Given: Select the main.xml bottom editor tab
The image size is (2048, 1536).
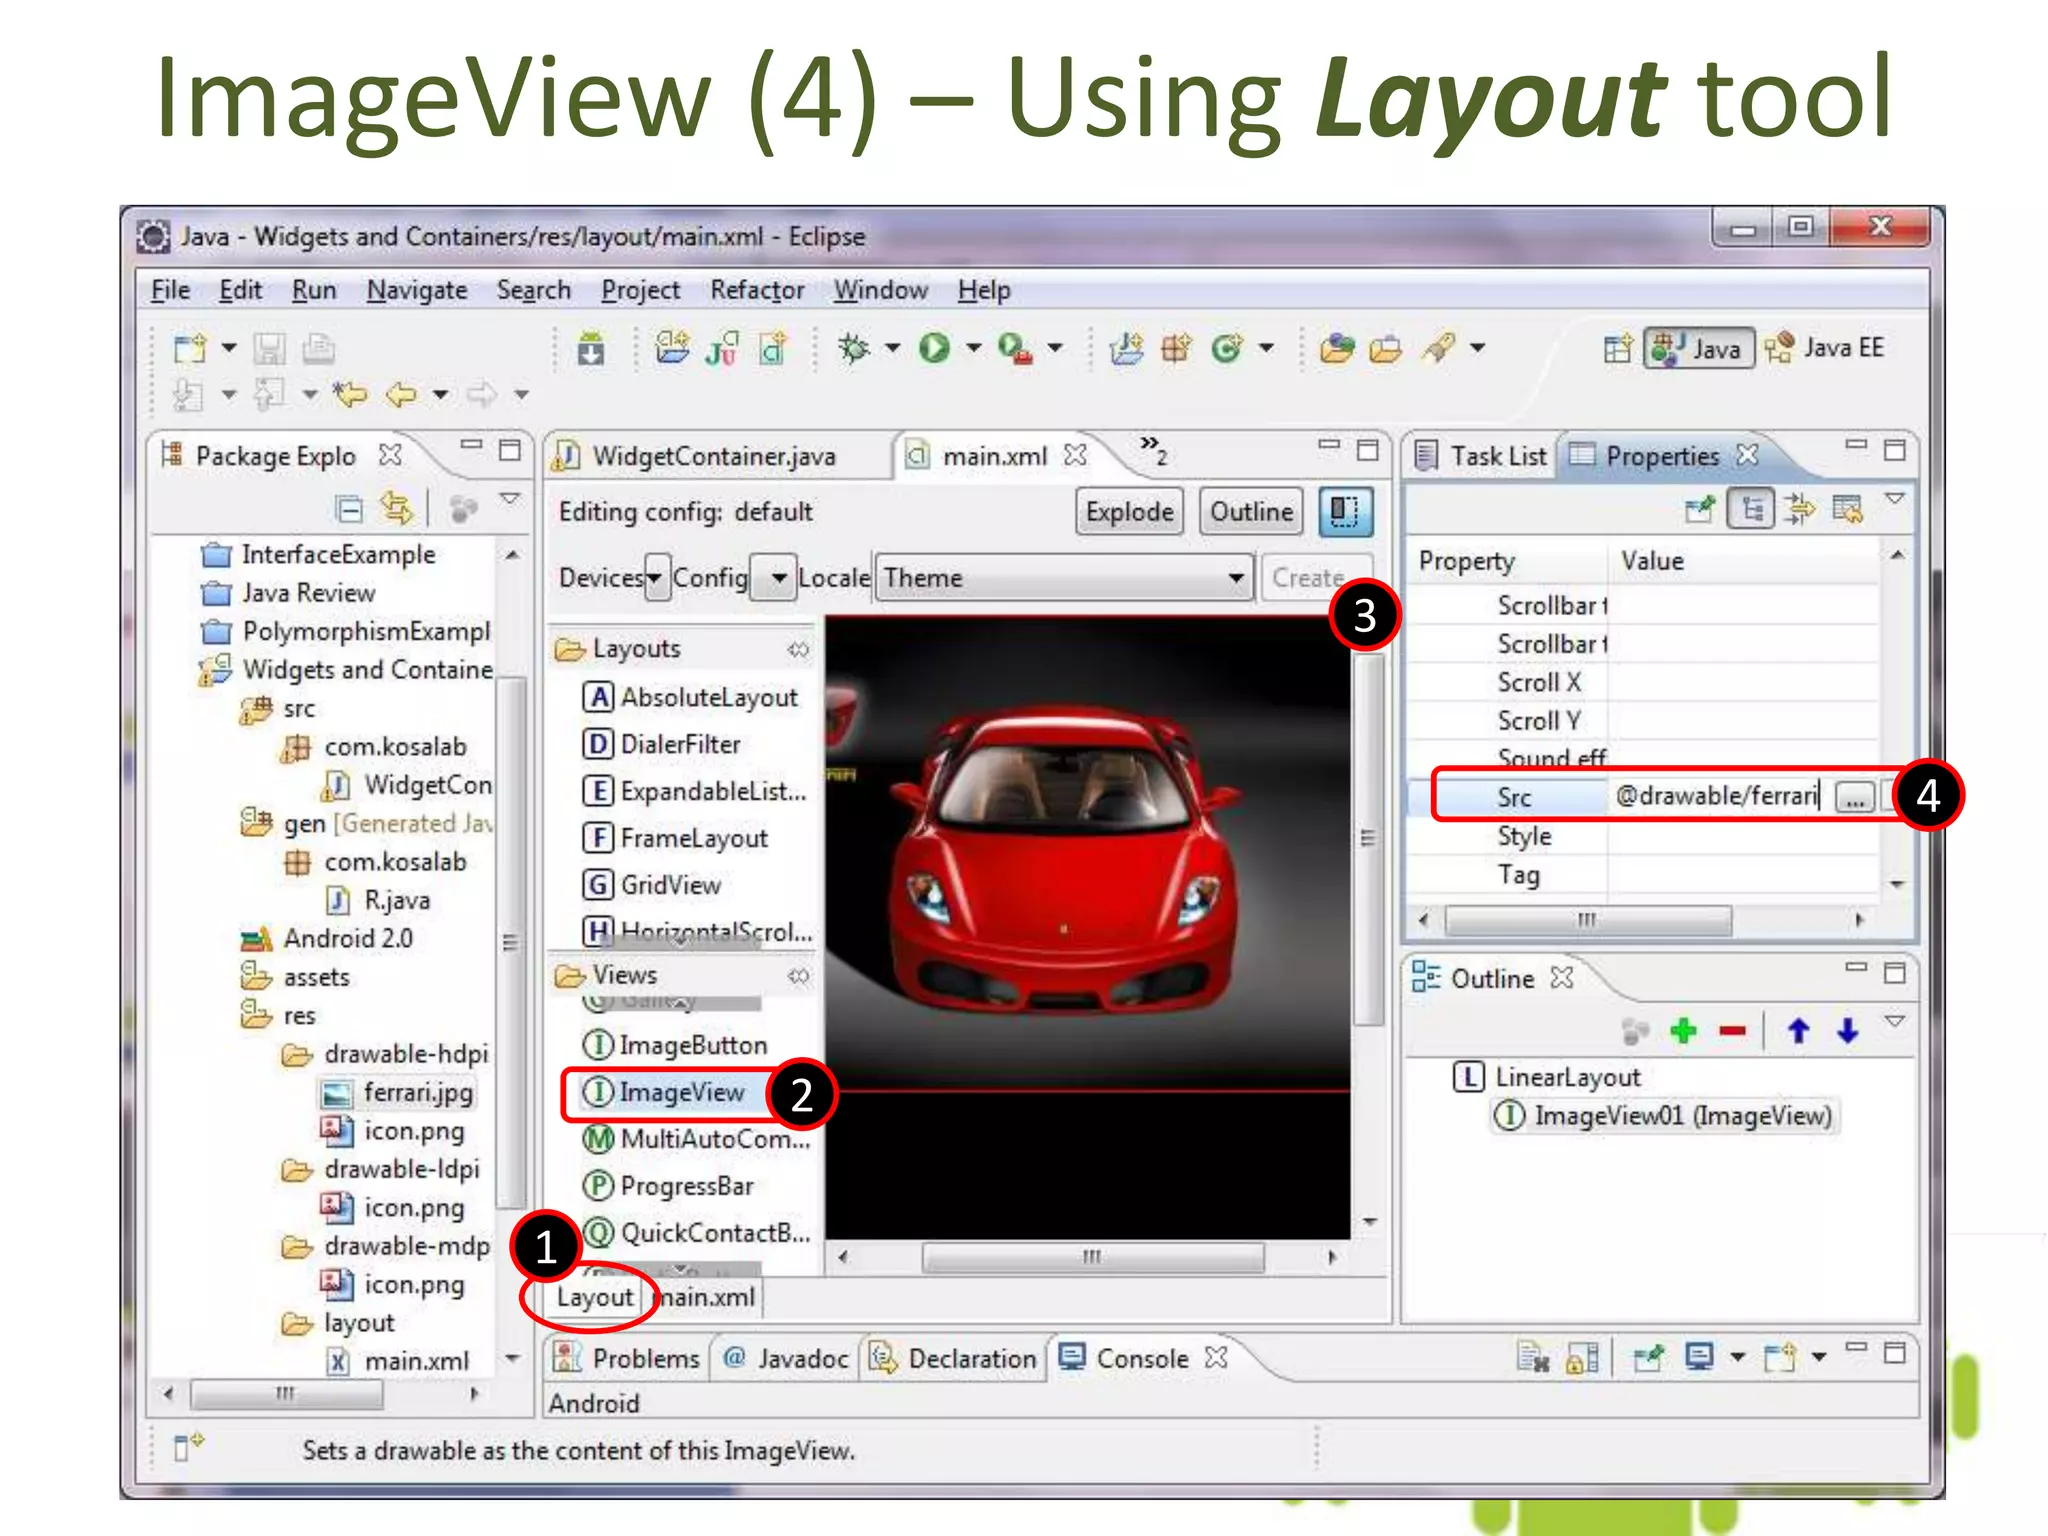Looking at the screenshot, I should [706, 1297].
